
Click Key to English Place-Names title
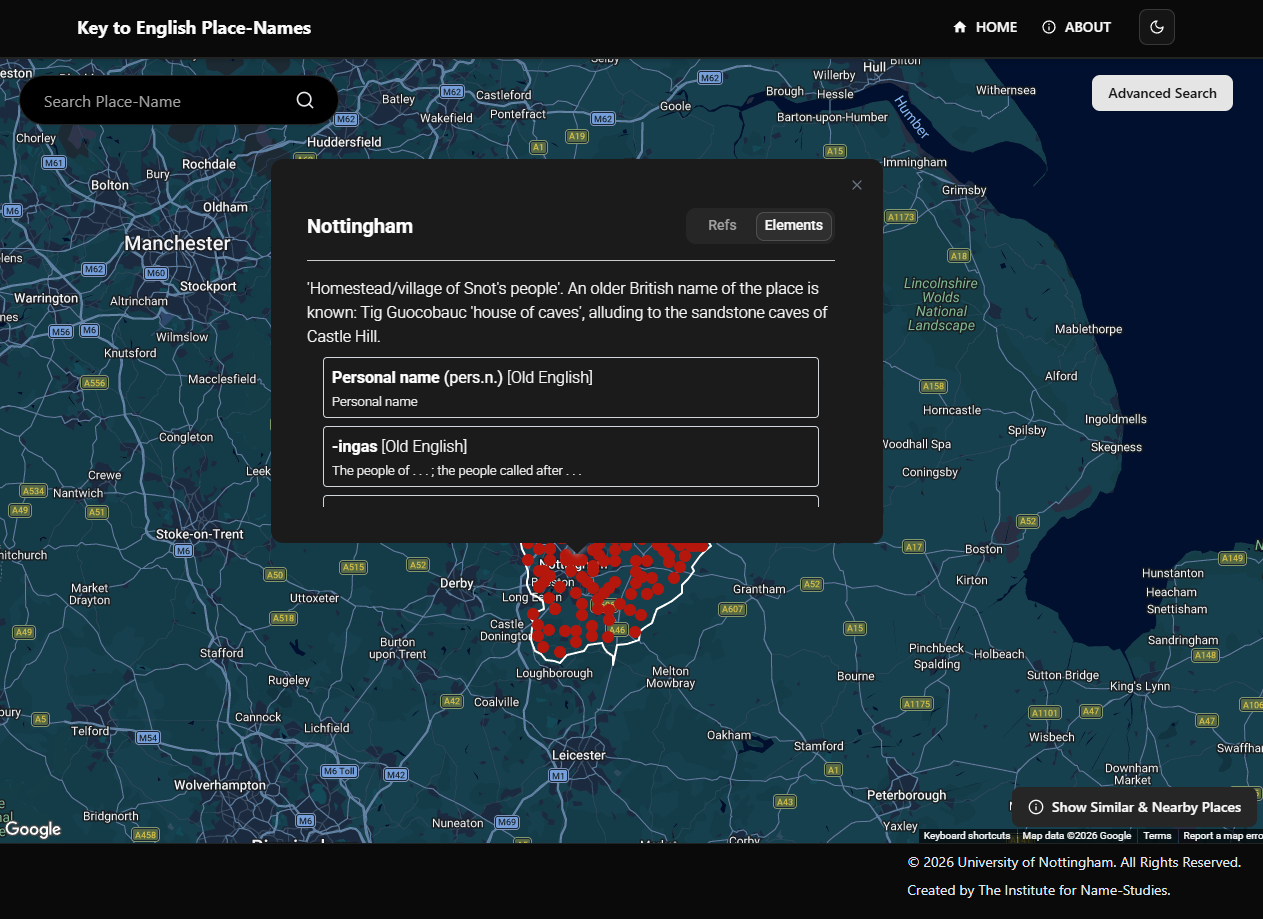pyautogui.click(x=194, y=28)
